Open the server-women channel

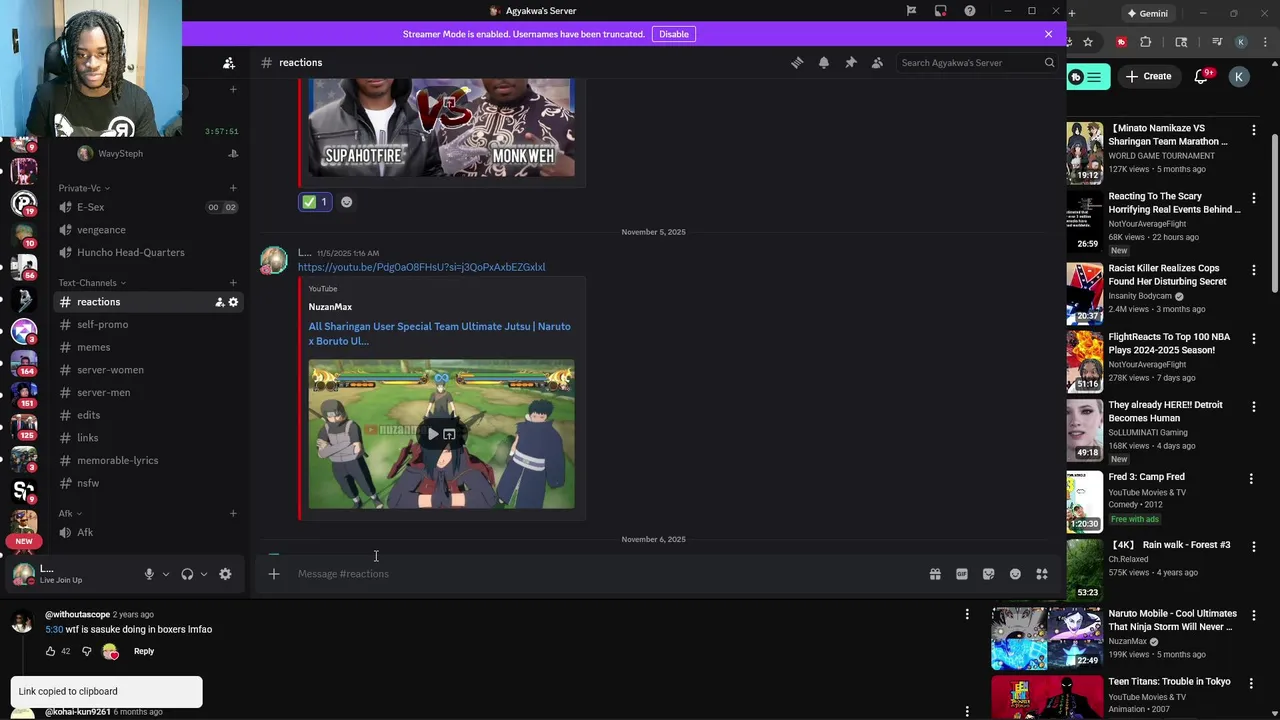click(x=148, y=370)
